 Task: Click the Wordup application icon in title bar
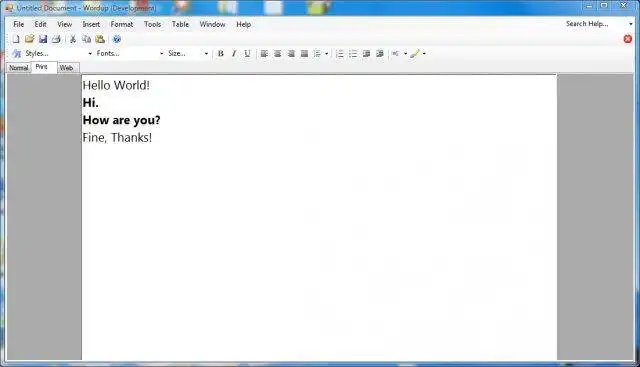9,8
